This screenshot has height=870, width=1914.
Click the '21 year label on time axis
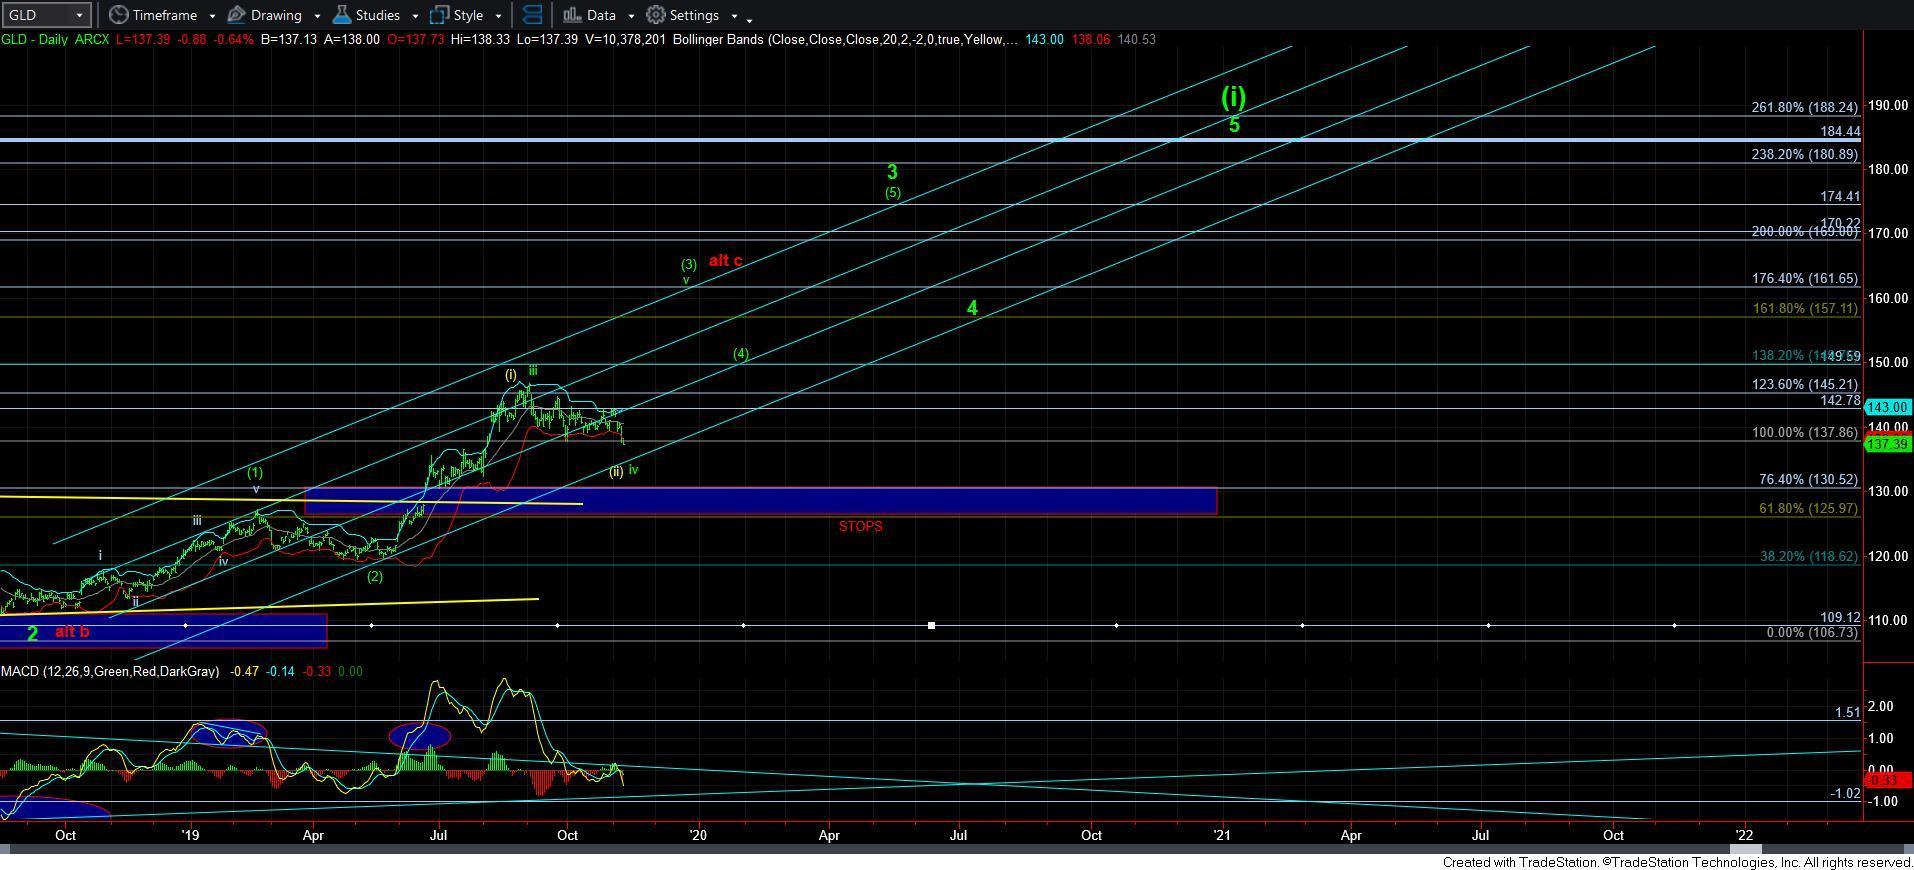1221,834
